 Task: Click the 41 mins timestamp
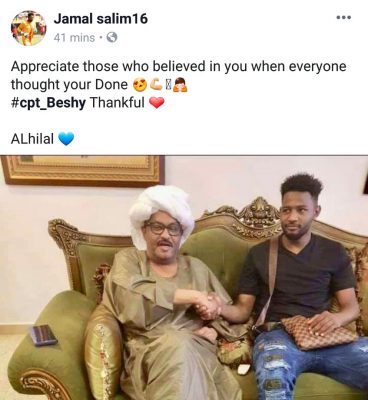coord(74,38)
